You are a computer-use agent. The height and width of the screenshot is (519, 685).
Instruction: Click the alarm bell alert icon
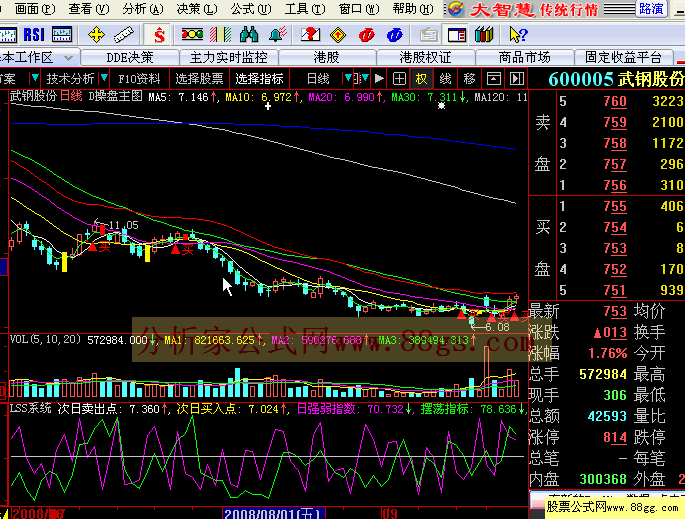[x=277, y=35]
